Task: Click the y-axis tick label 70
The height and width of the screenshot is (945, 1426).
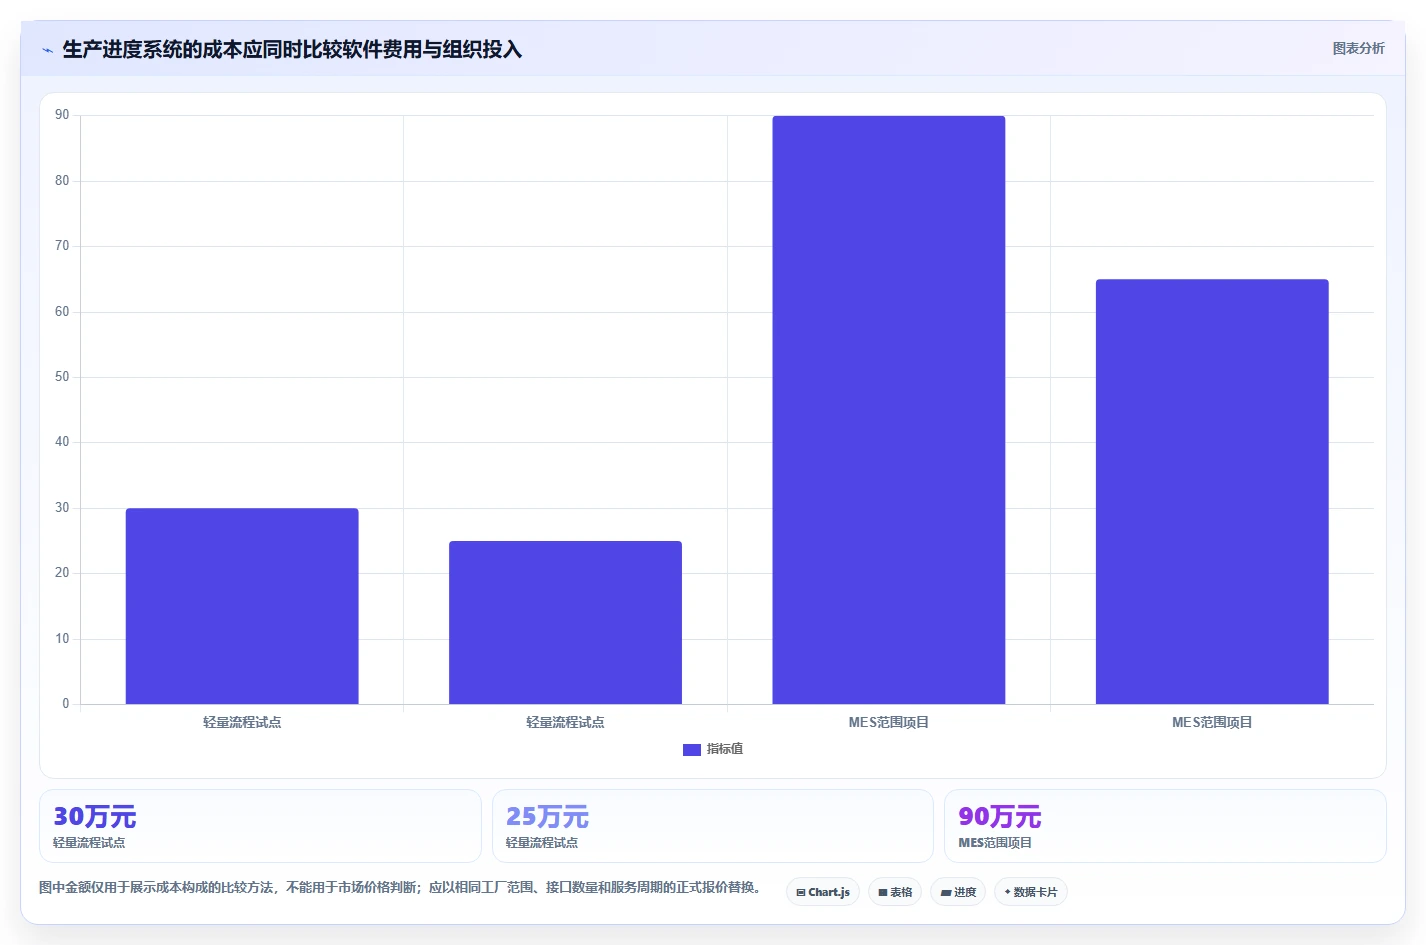Action: click(x=62, y=246)
